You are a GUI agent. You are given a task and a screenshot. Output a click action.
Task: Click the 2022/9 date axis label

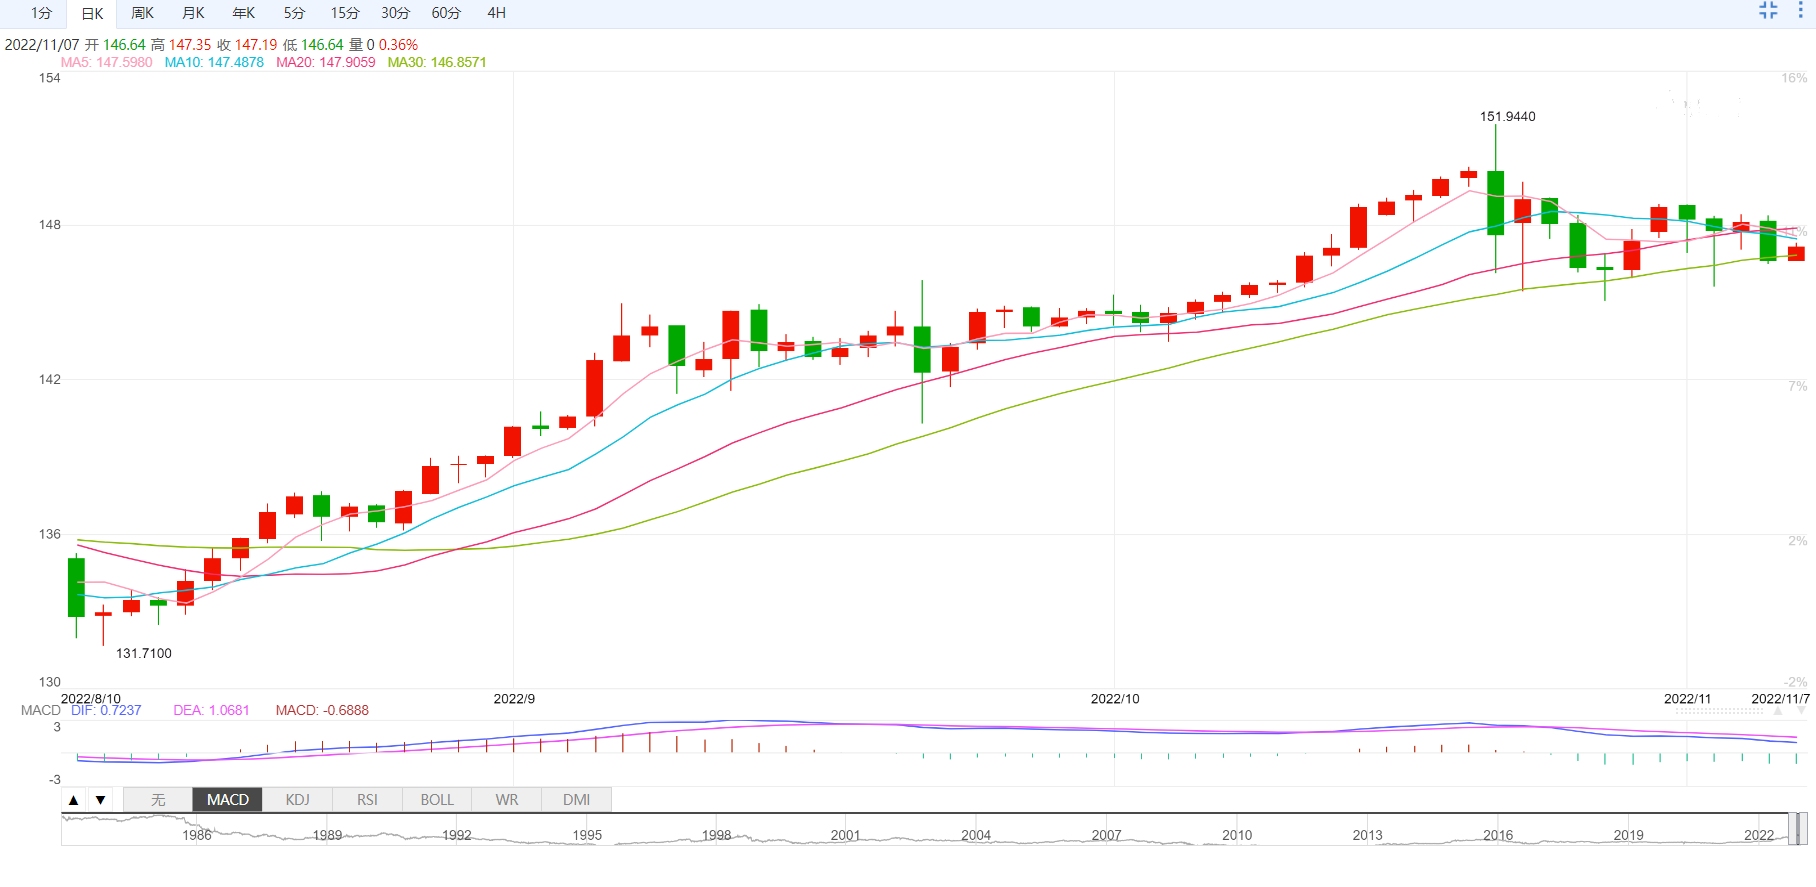pos(514,699)
